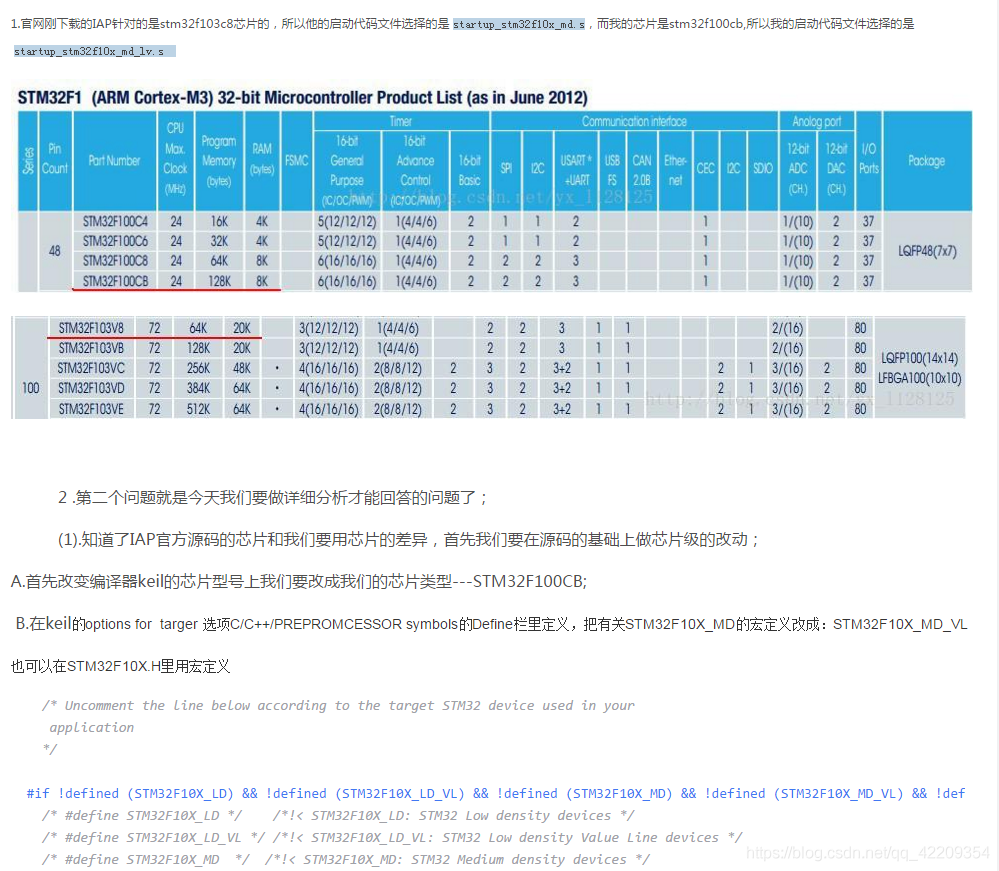Click the STM32F103VC part number cell
Screen dimensions: 999x871
[x=91, y=368]
